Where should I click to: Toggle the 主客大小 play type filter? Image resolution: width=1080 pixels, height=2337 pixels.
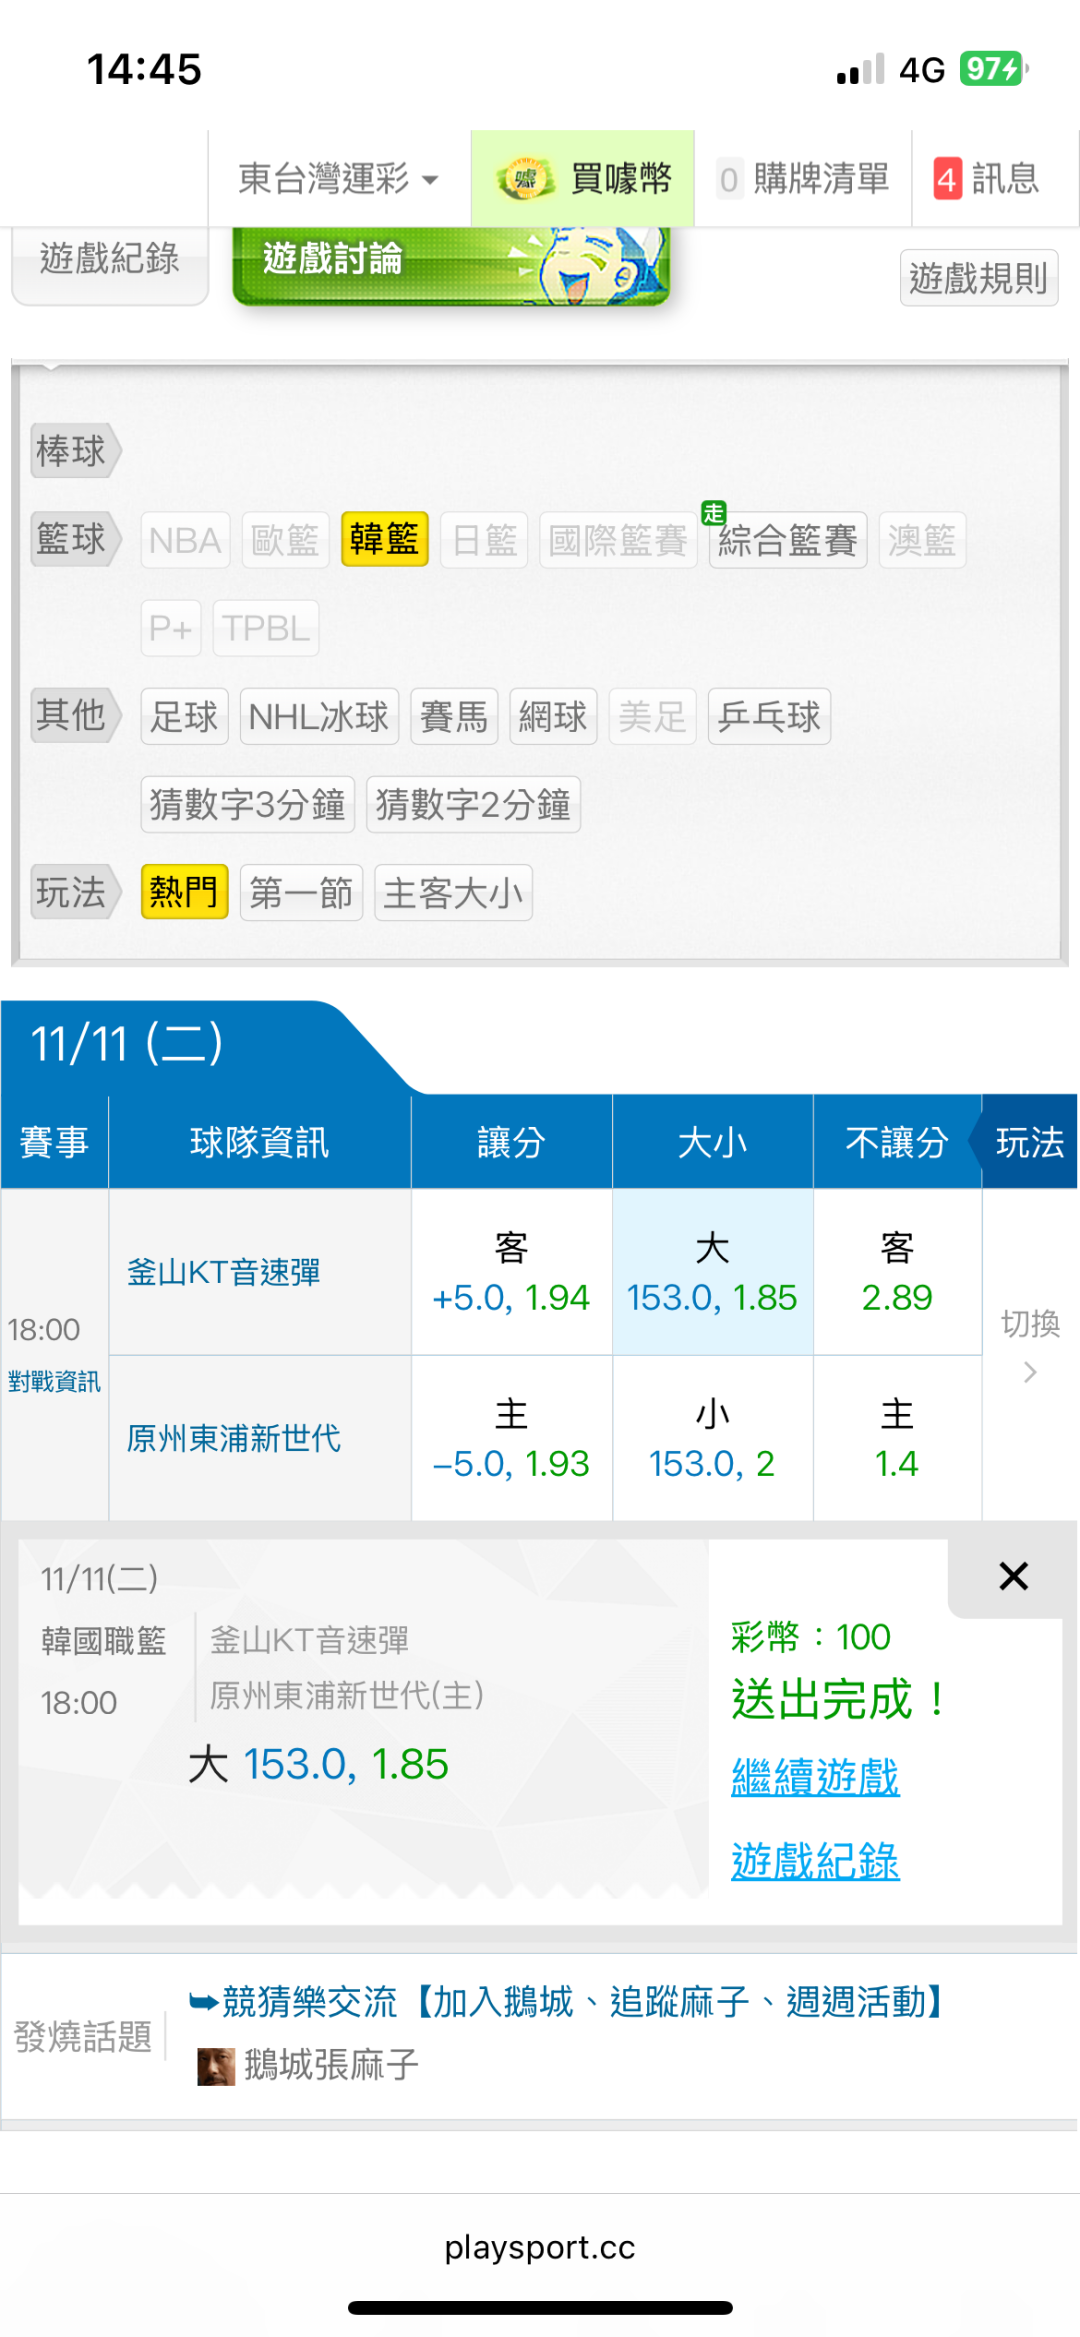pos(453,892)
